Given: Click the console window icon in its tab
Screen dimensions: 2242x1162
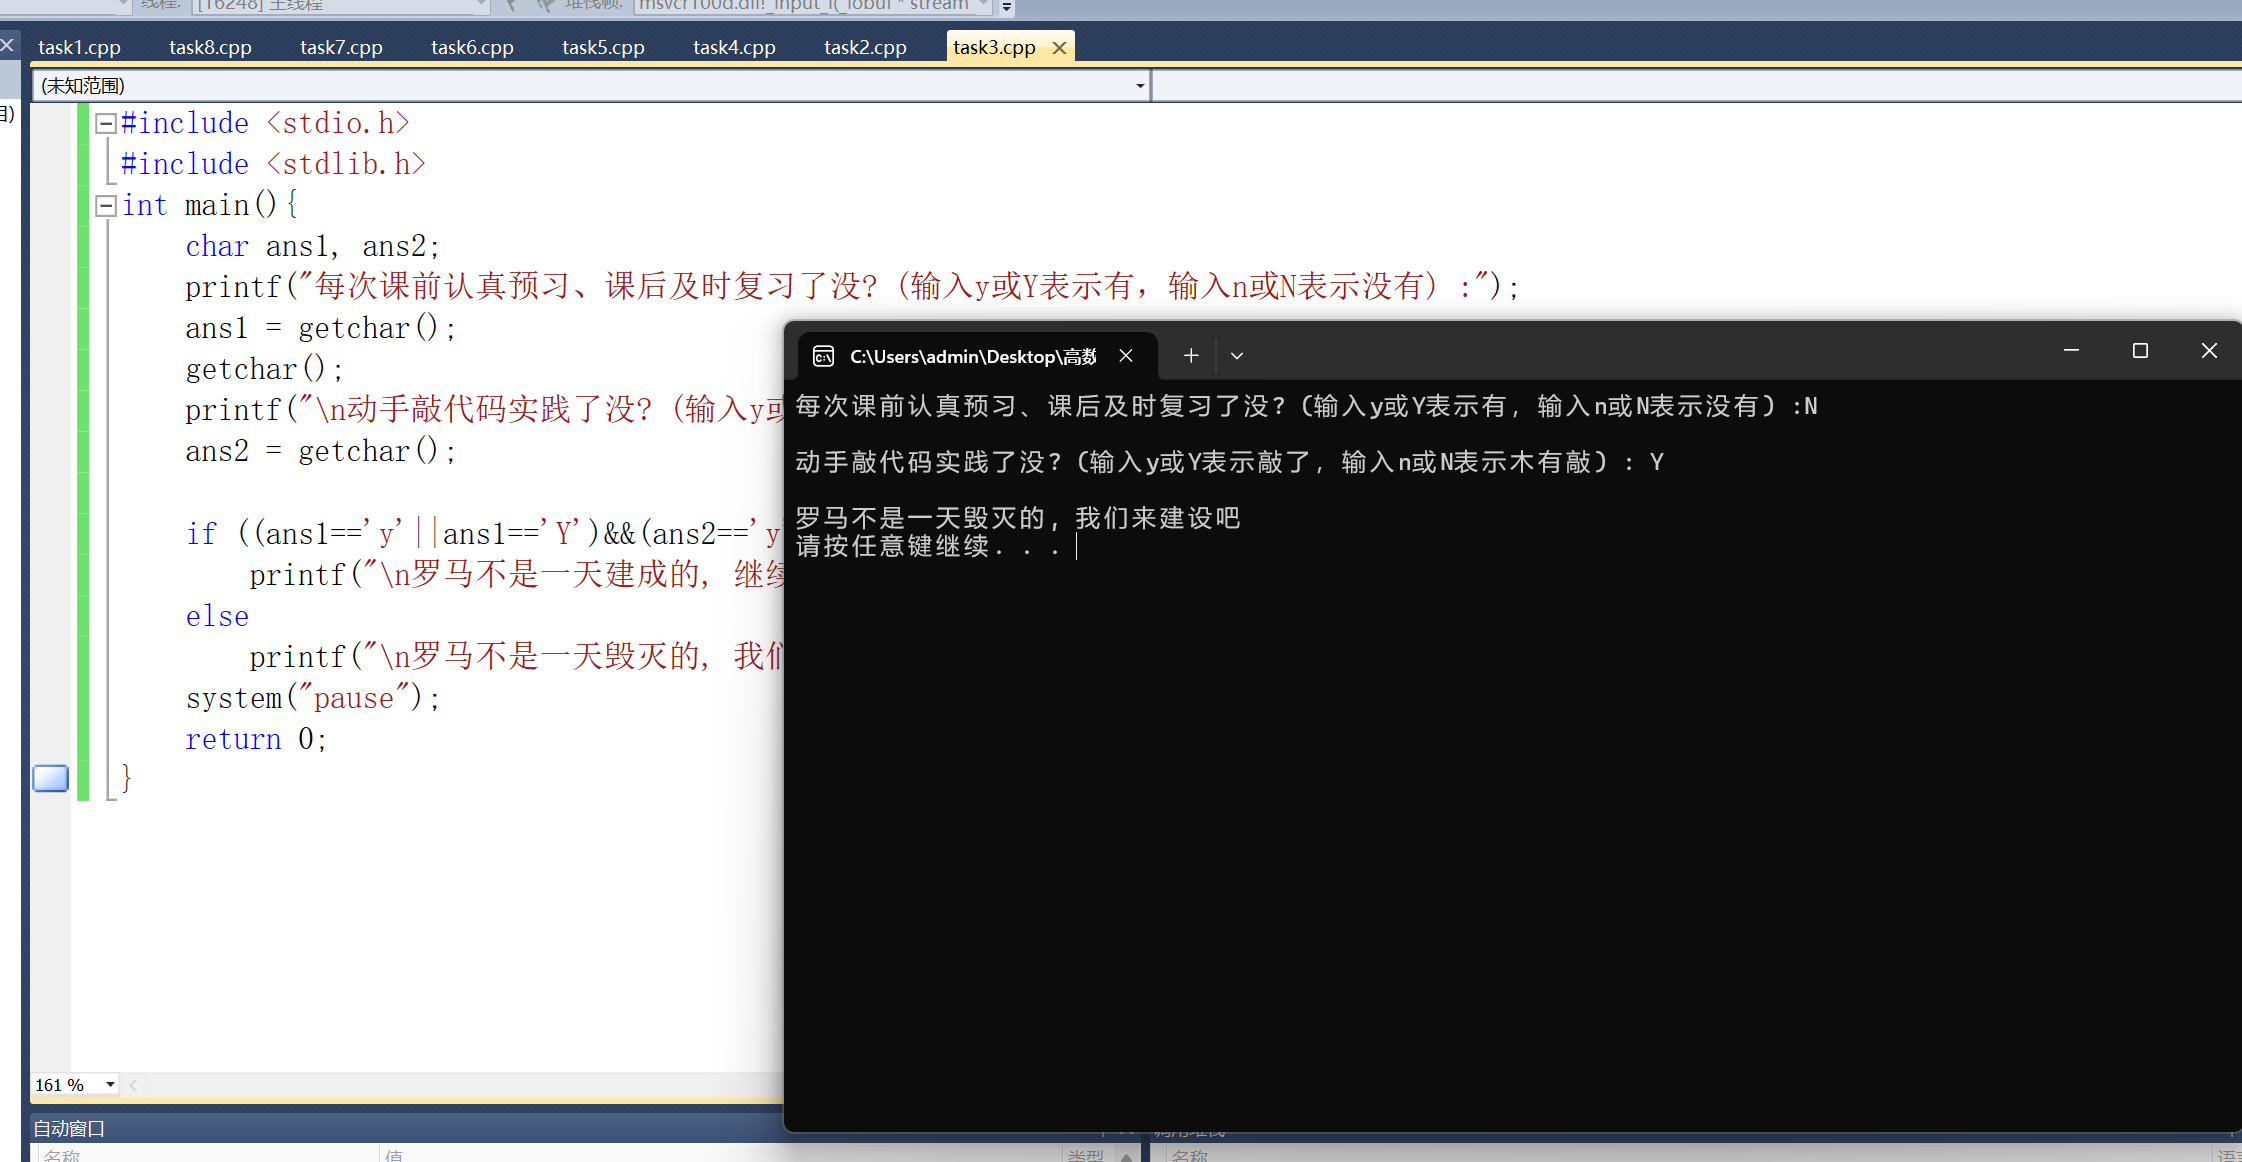Looking at the screenshot, I should point(824,356).
